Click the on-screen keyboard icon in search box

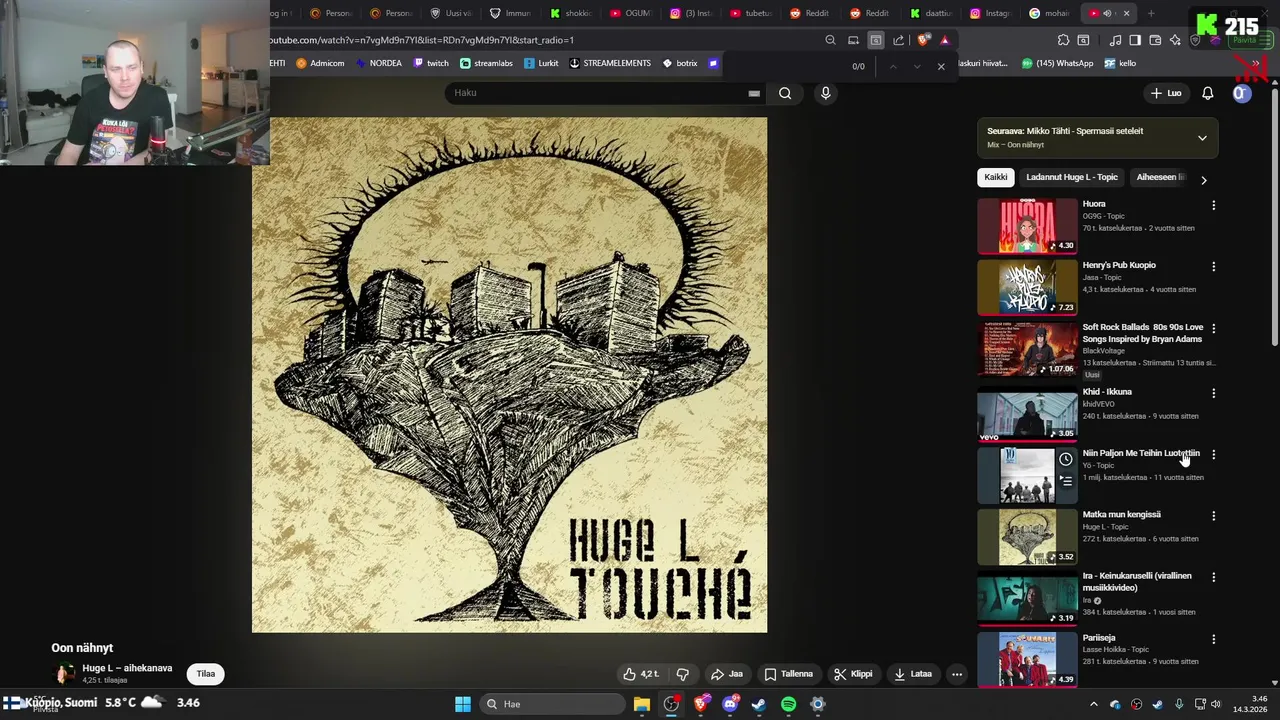coord(754,93)
